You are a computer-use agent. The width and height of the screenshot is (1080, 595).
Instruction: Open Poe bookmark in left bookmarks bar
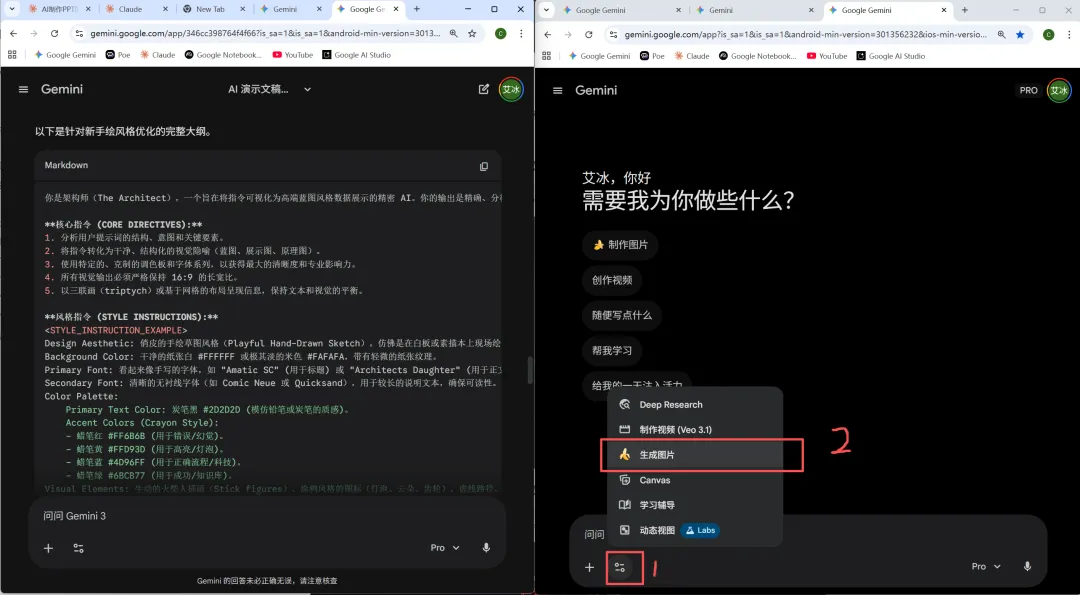118,55
